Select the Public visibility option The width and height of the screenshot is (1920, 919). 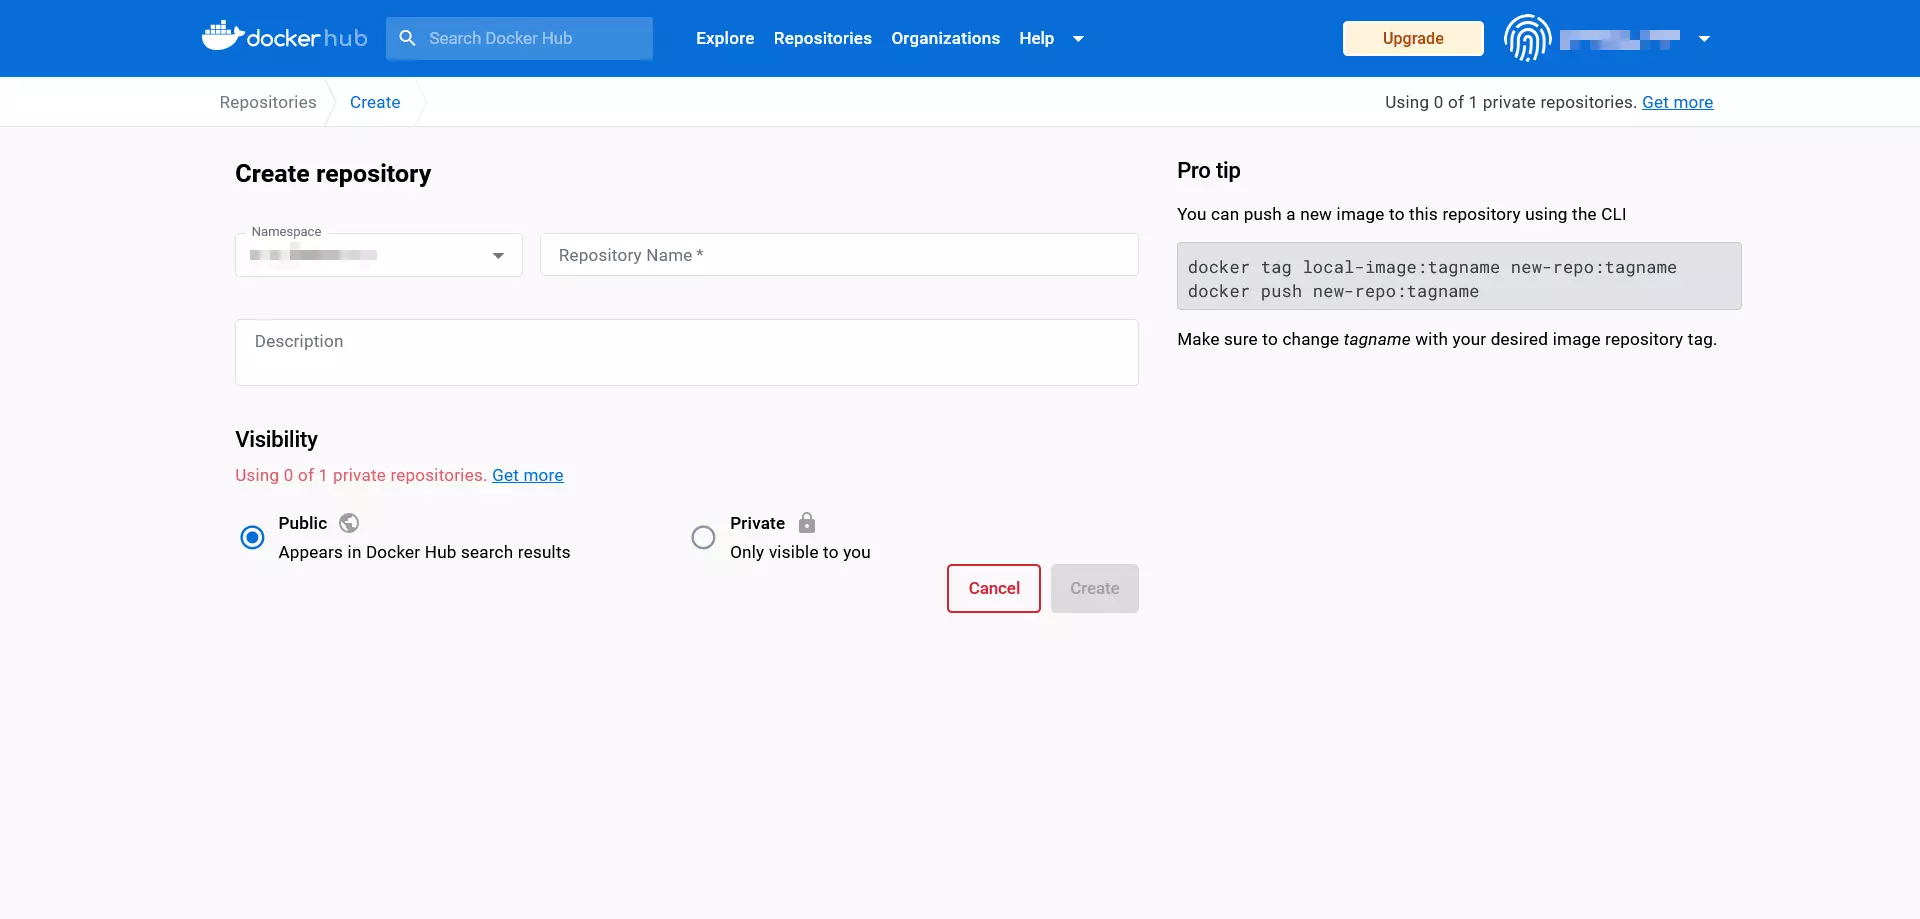tap(252, 537)
